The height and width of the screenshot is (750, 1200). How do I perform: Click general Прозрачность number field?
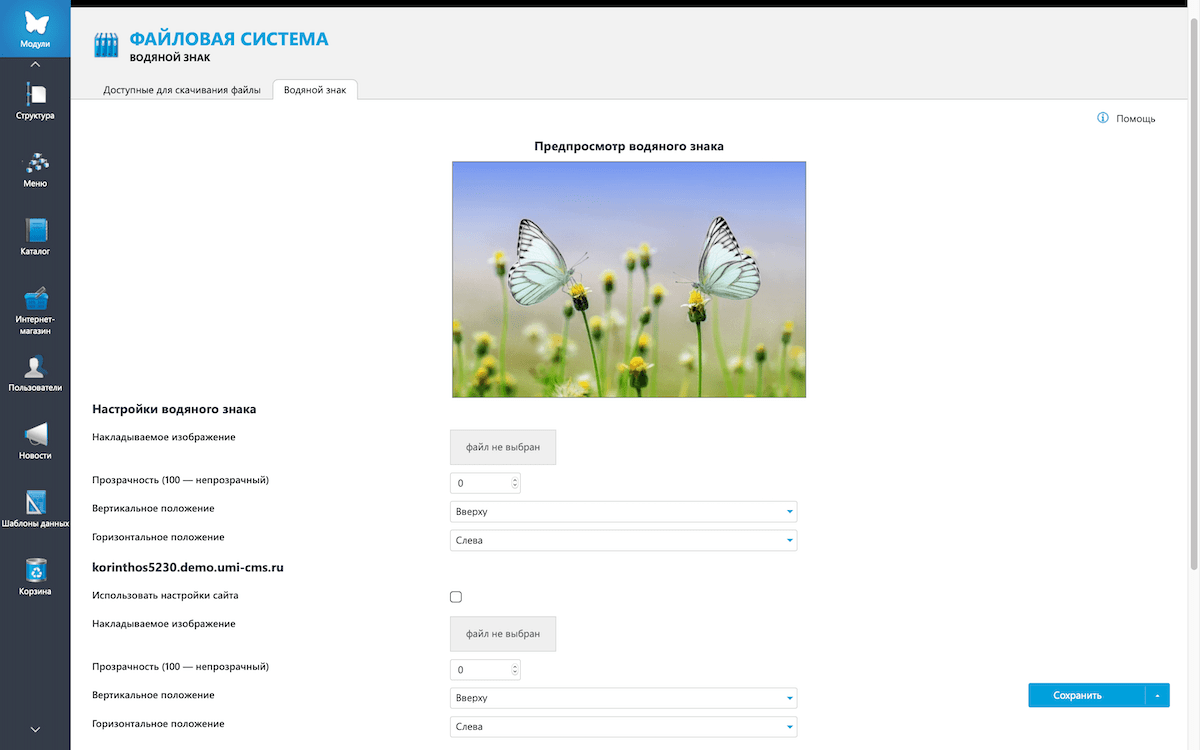pyautogui.click(x=485, y=483)
